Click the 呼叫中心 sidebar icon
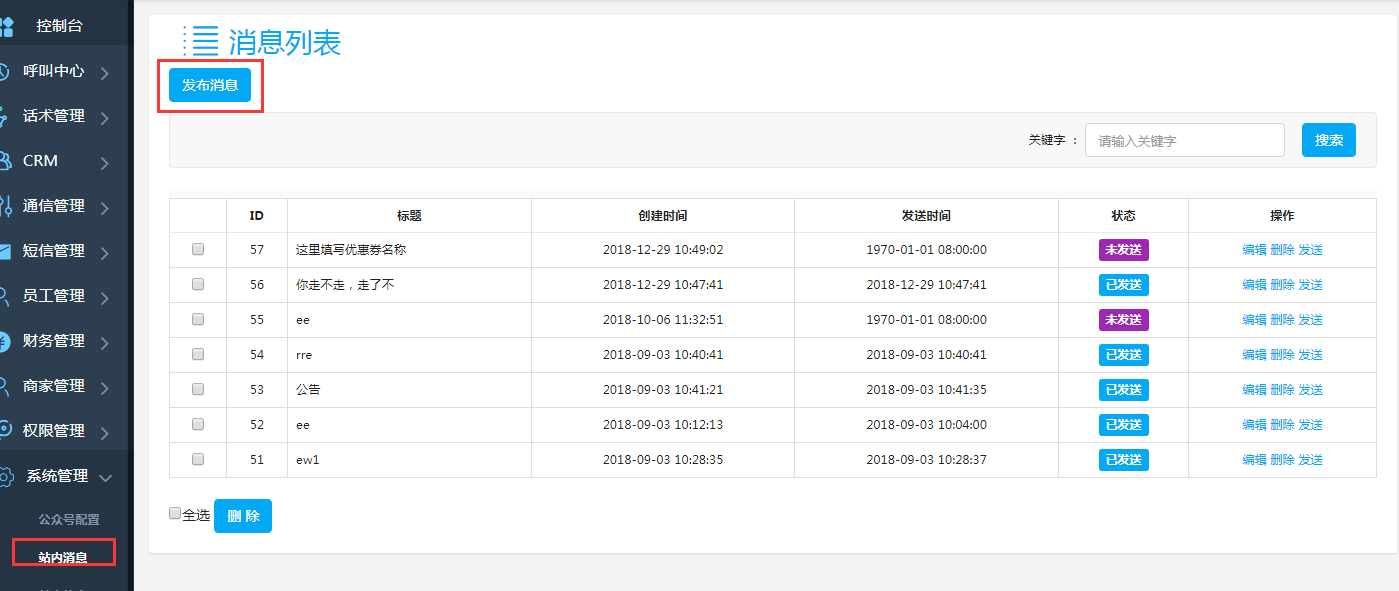The image size is (1399, 591). pos(5,72)
